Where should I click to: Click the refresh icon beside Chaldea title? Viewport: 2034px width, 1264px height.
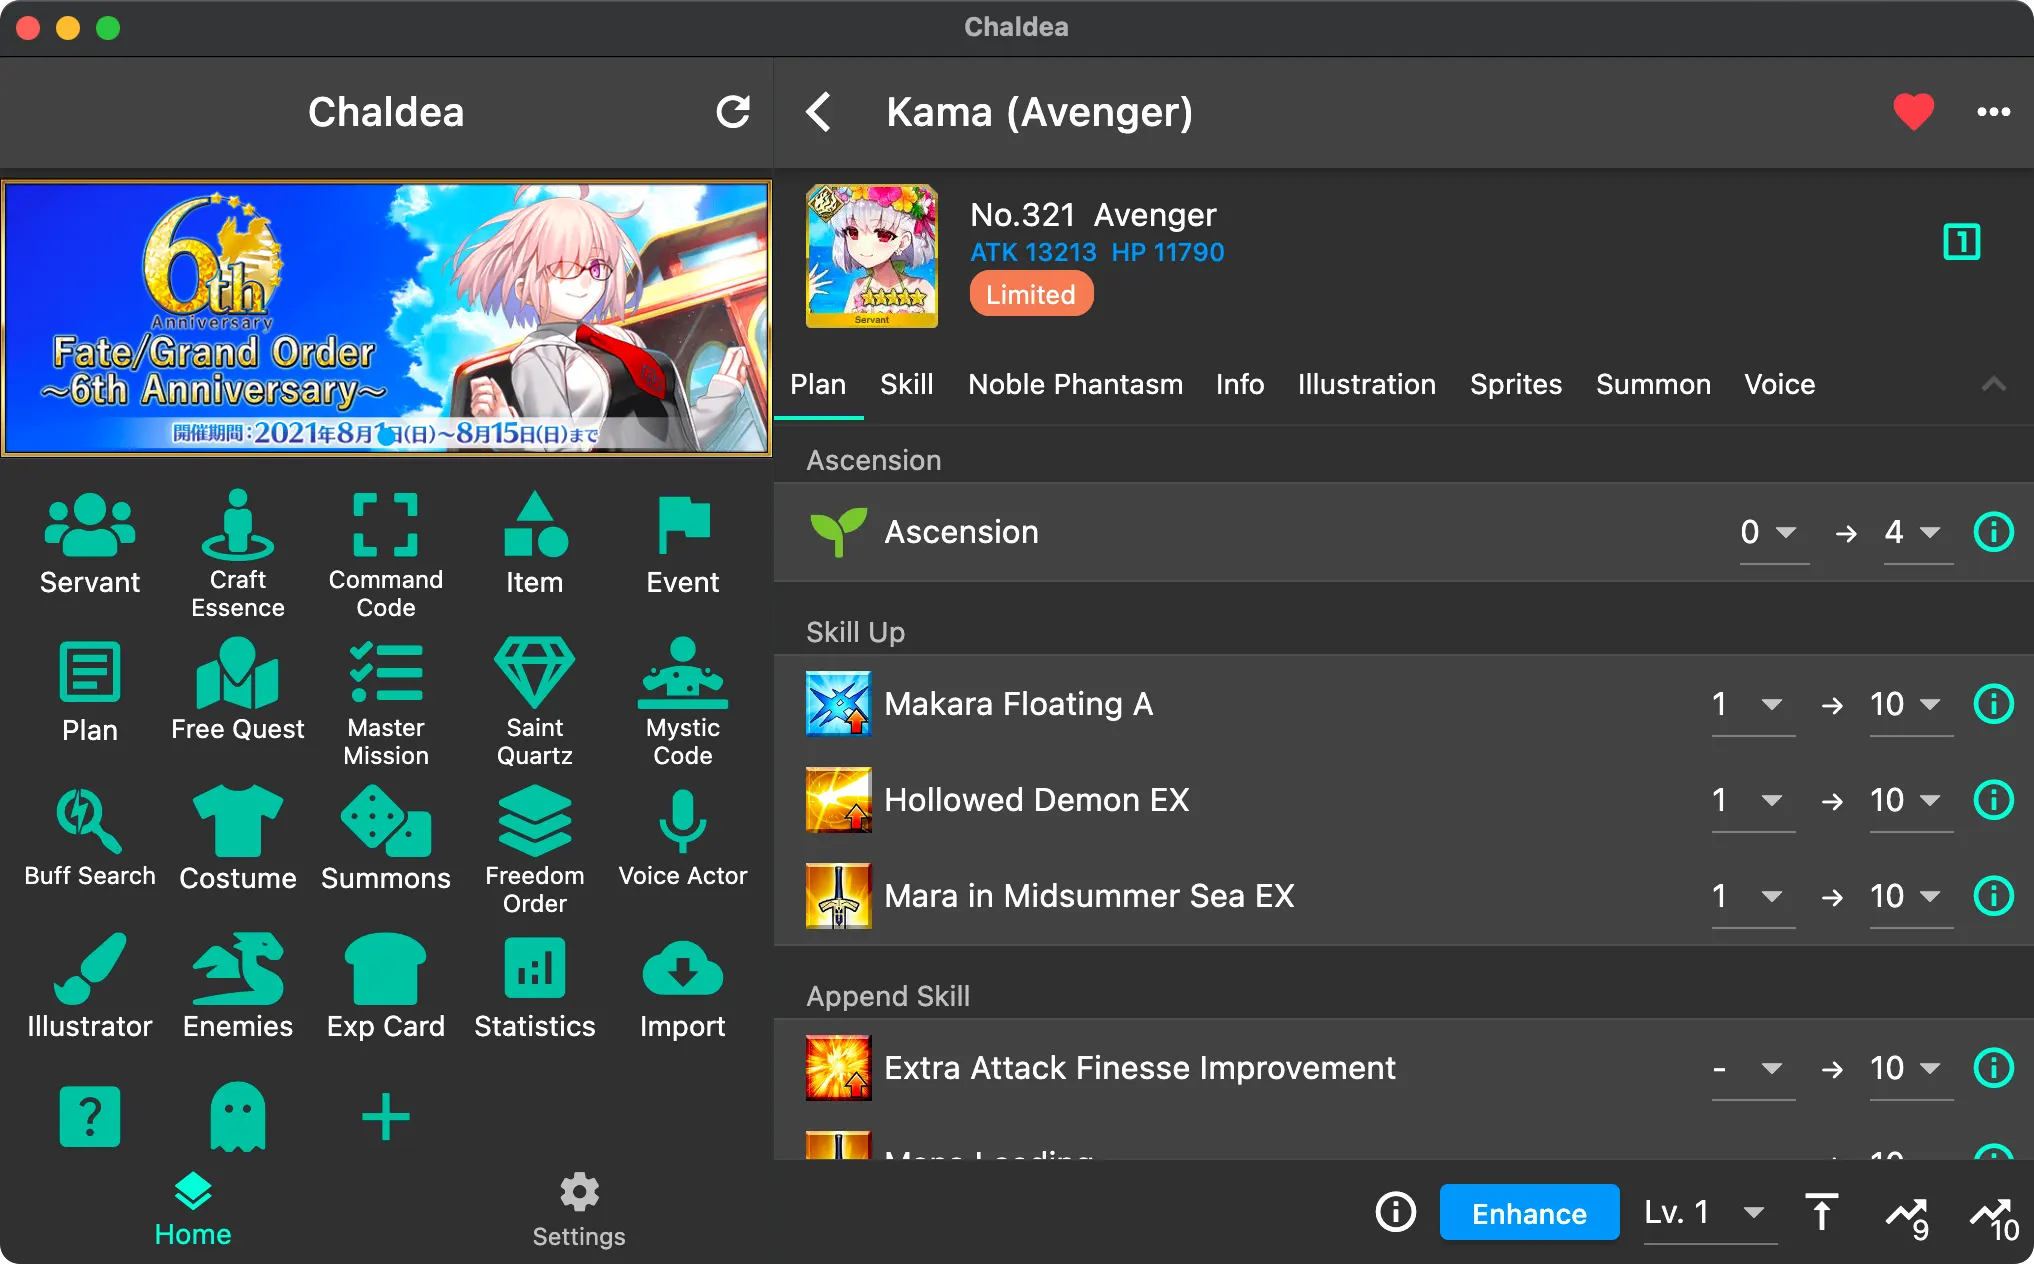(733, 112)
